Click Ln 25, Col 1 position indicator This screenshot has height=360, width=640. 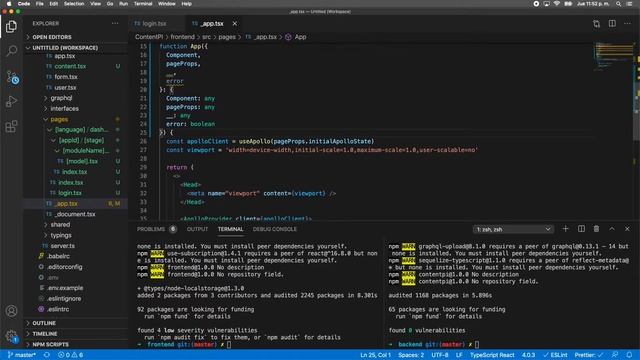tap(376, 355)
